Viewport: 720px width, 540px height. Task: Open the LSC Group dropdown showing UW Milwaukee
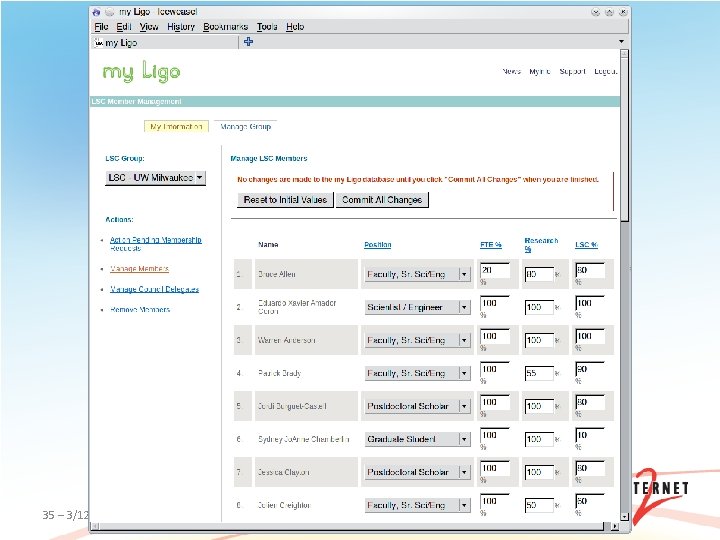click(x=155, y=178)
